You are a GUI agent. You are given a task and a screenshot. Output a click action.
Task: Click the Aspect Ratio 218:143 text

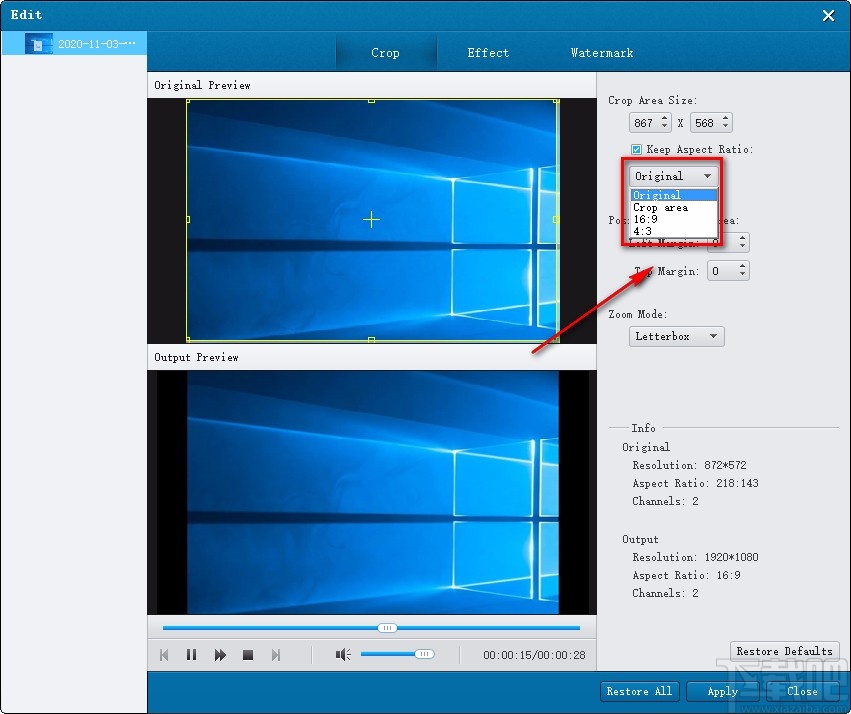click(695, 483)
